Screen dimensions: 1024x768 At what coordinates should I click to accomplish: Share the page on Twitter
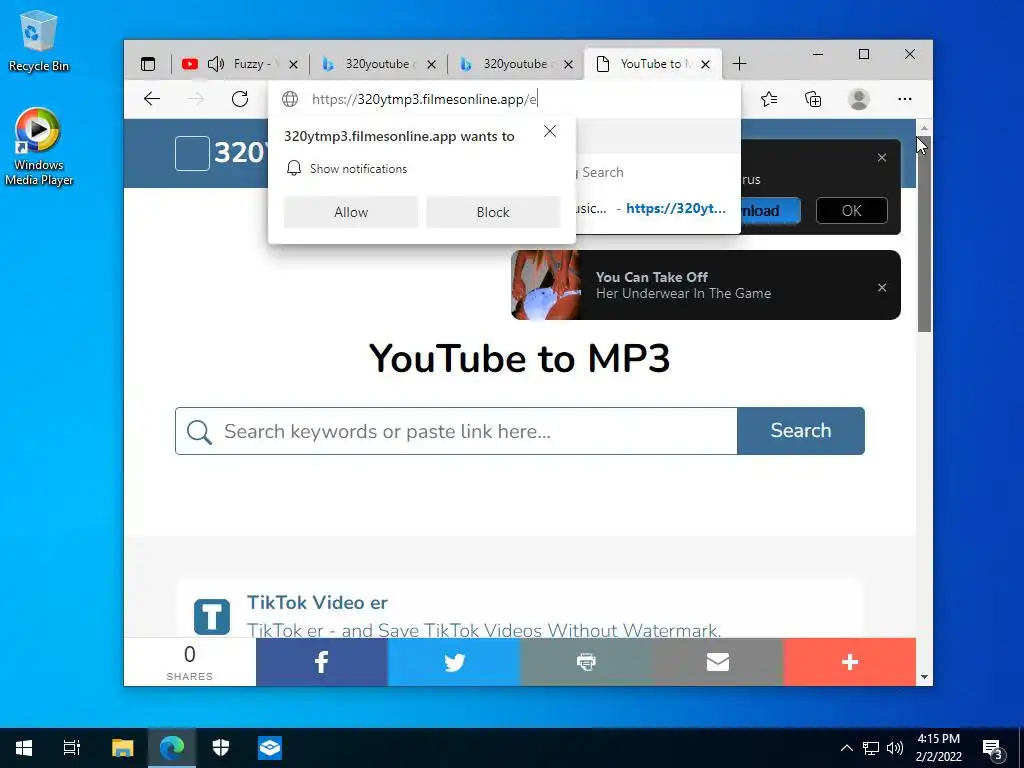(x=454, y=662)
